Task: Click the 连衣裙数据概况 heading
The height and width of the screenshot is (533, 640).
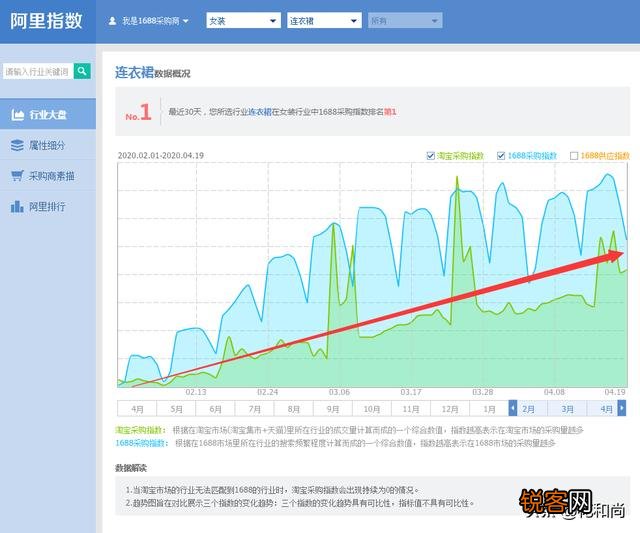Action: [x=153, y=72]
